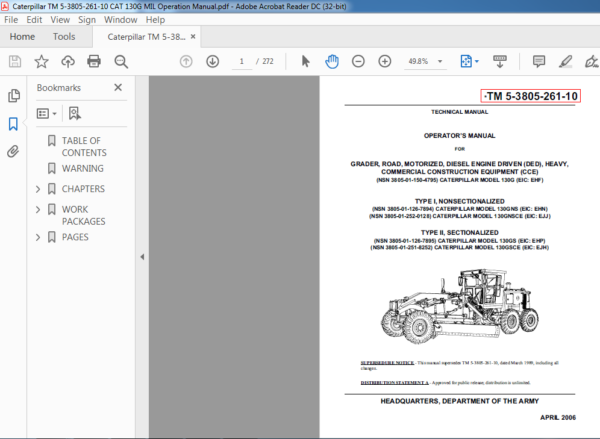Click the page number input field
Screen dimensions: 600x439
pos(242,61)
